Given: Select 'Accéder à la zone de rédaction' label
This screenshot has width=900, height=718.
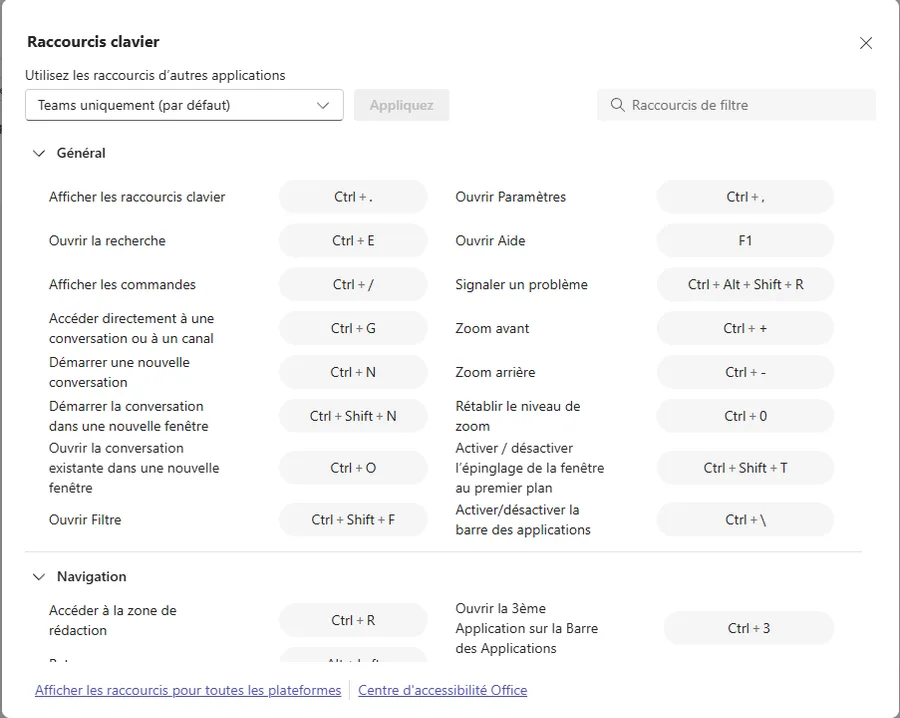Looking at the screenshot, I should (112, 620).
